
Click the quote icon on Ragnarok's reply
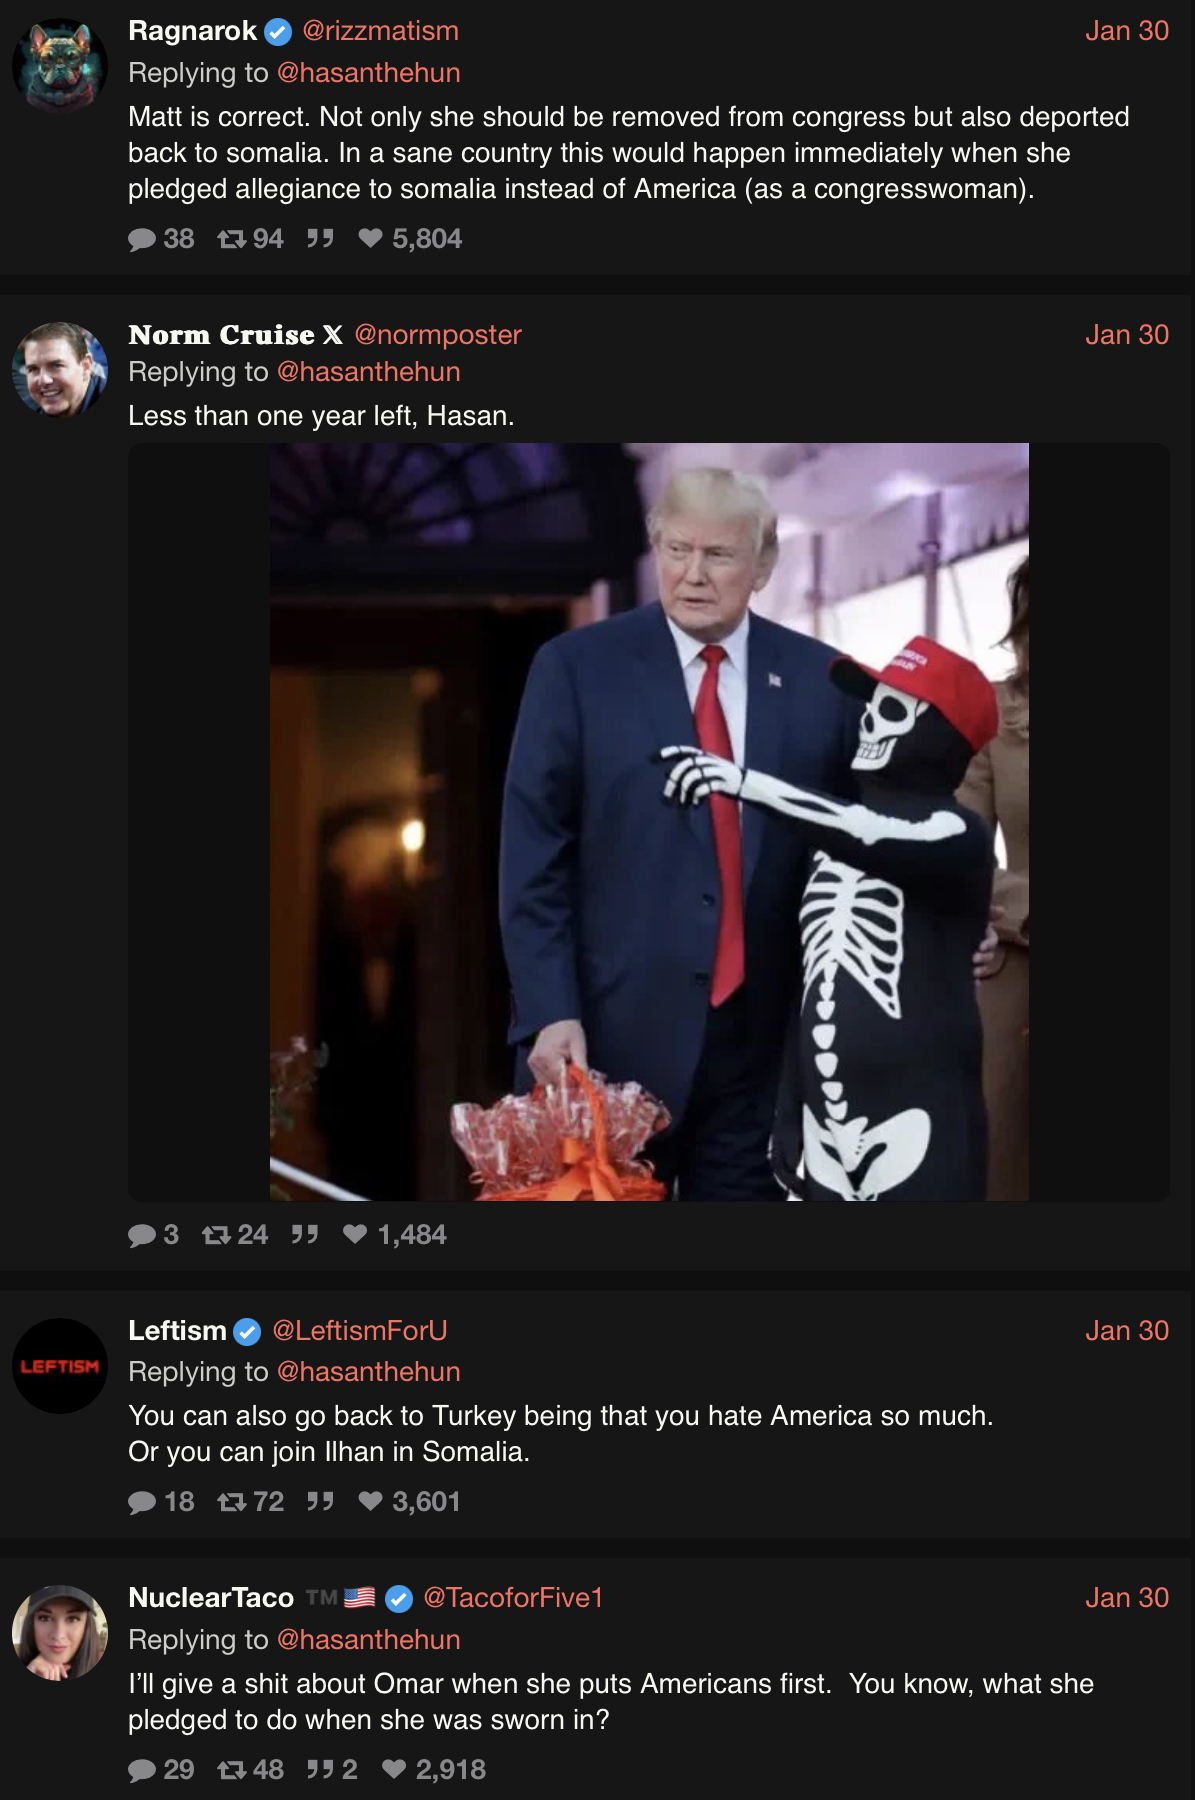(x=320, y=238)
